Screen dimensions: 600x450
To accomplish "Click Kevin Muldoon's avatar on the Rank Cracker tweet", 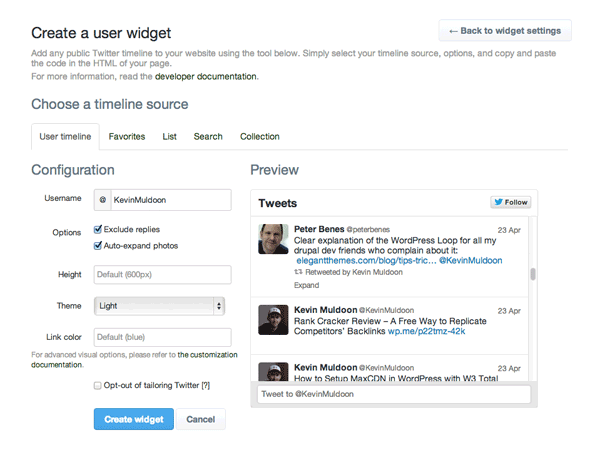I will pyautogui.click(x=273, y=320).
